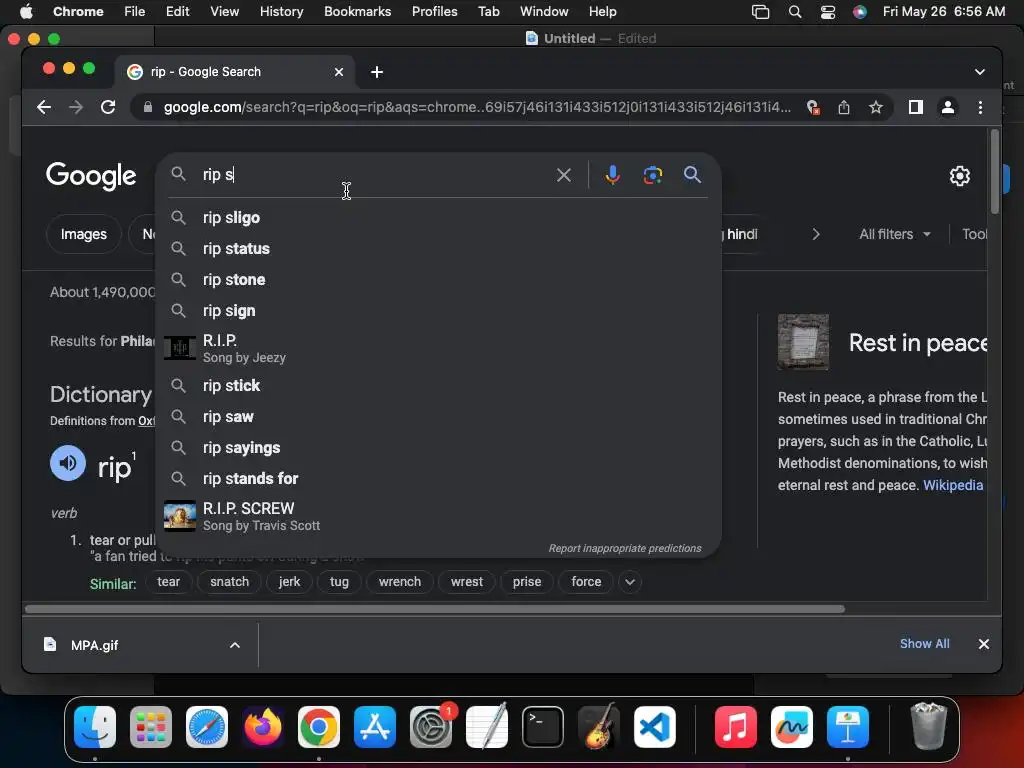This screenshot has height=768, width=1024.
Task: Play pronunciation of rip speaker icon
Action: pyautogui.click(x=68, y=463)
